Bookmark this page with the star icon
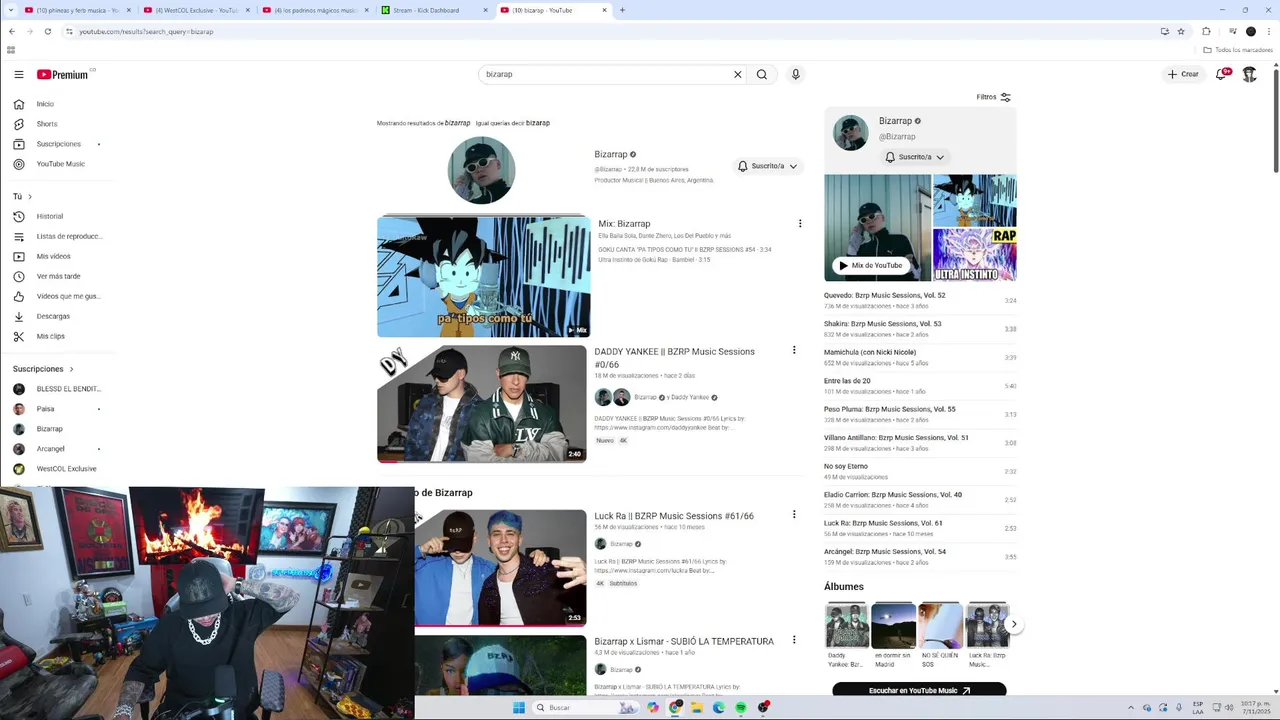 tap(1181, 31)
